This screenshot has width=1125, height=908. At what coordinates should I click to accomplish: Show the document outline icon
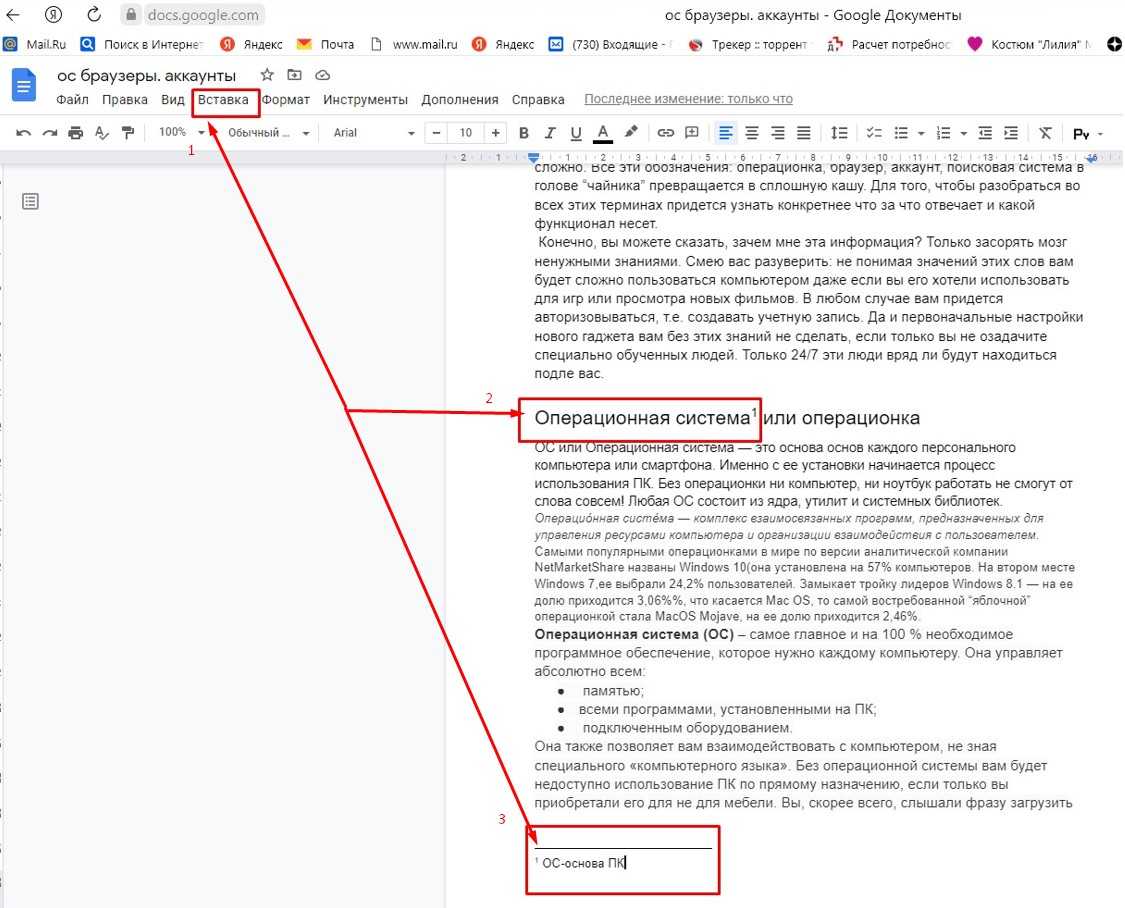pos(30,202)
